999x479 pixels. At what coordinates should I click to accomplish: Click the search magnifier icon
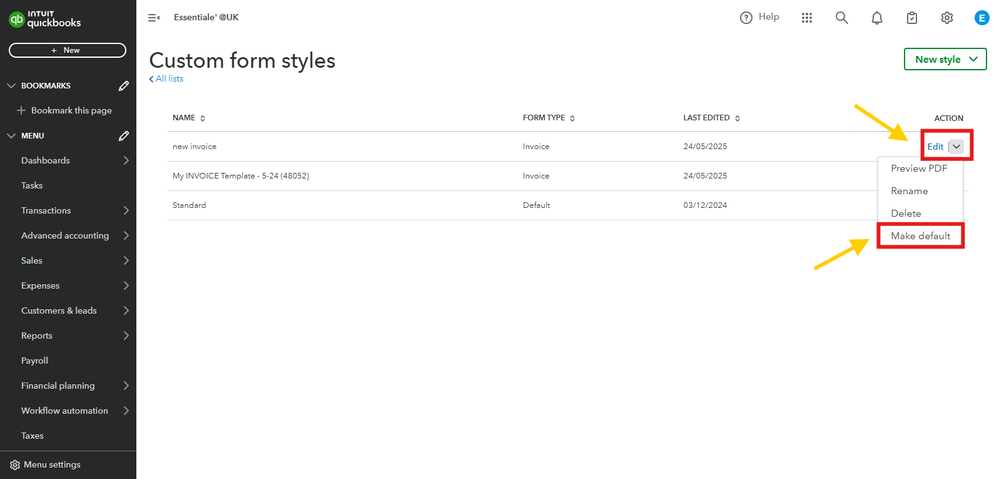842,18
